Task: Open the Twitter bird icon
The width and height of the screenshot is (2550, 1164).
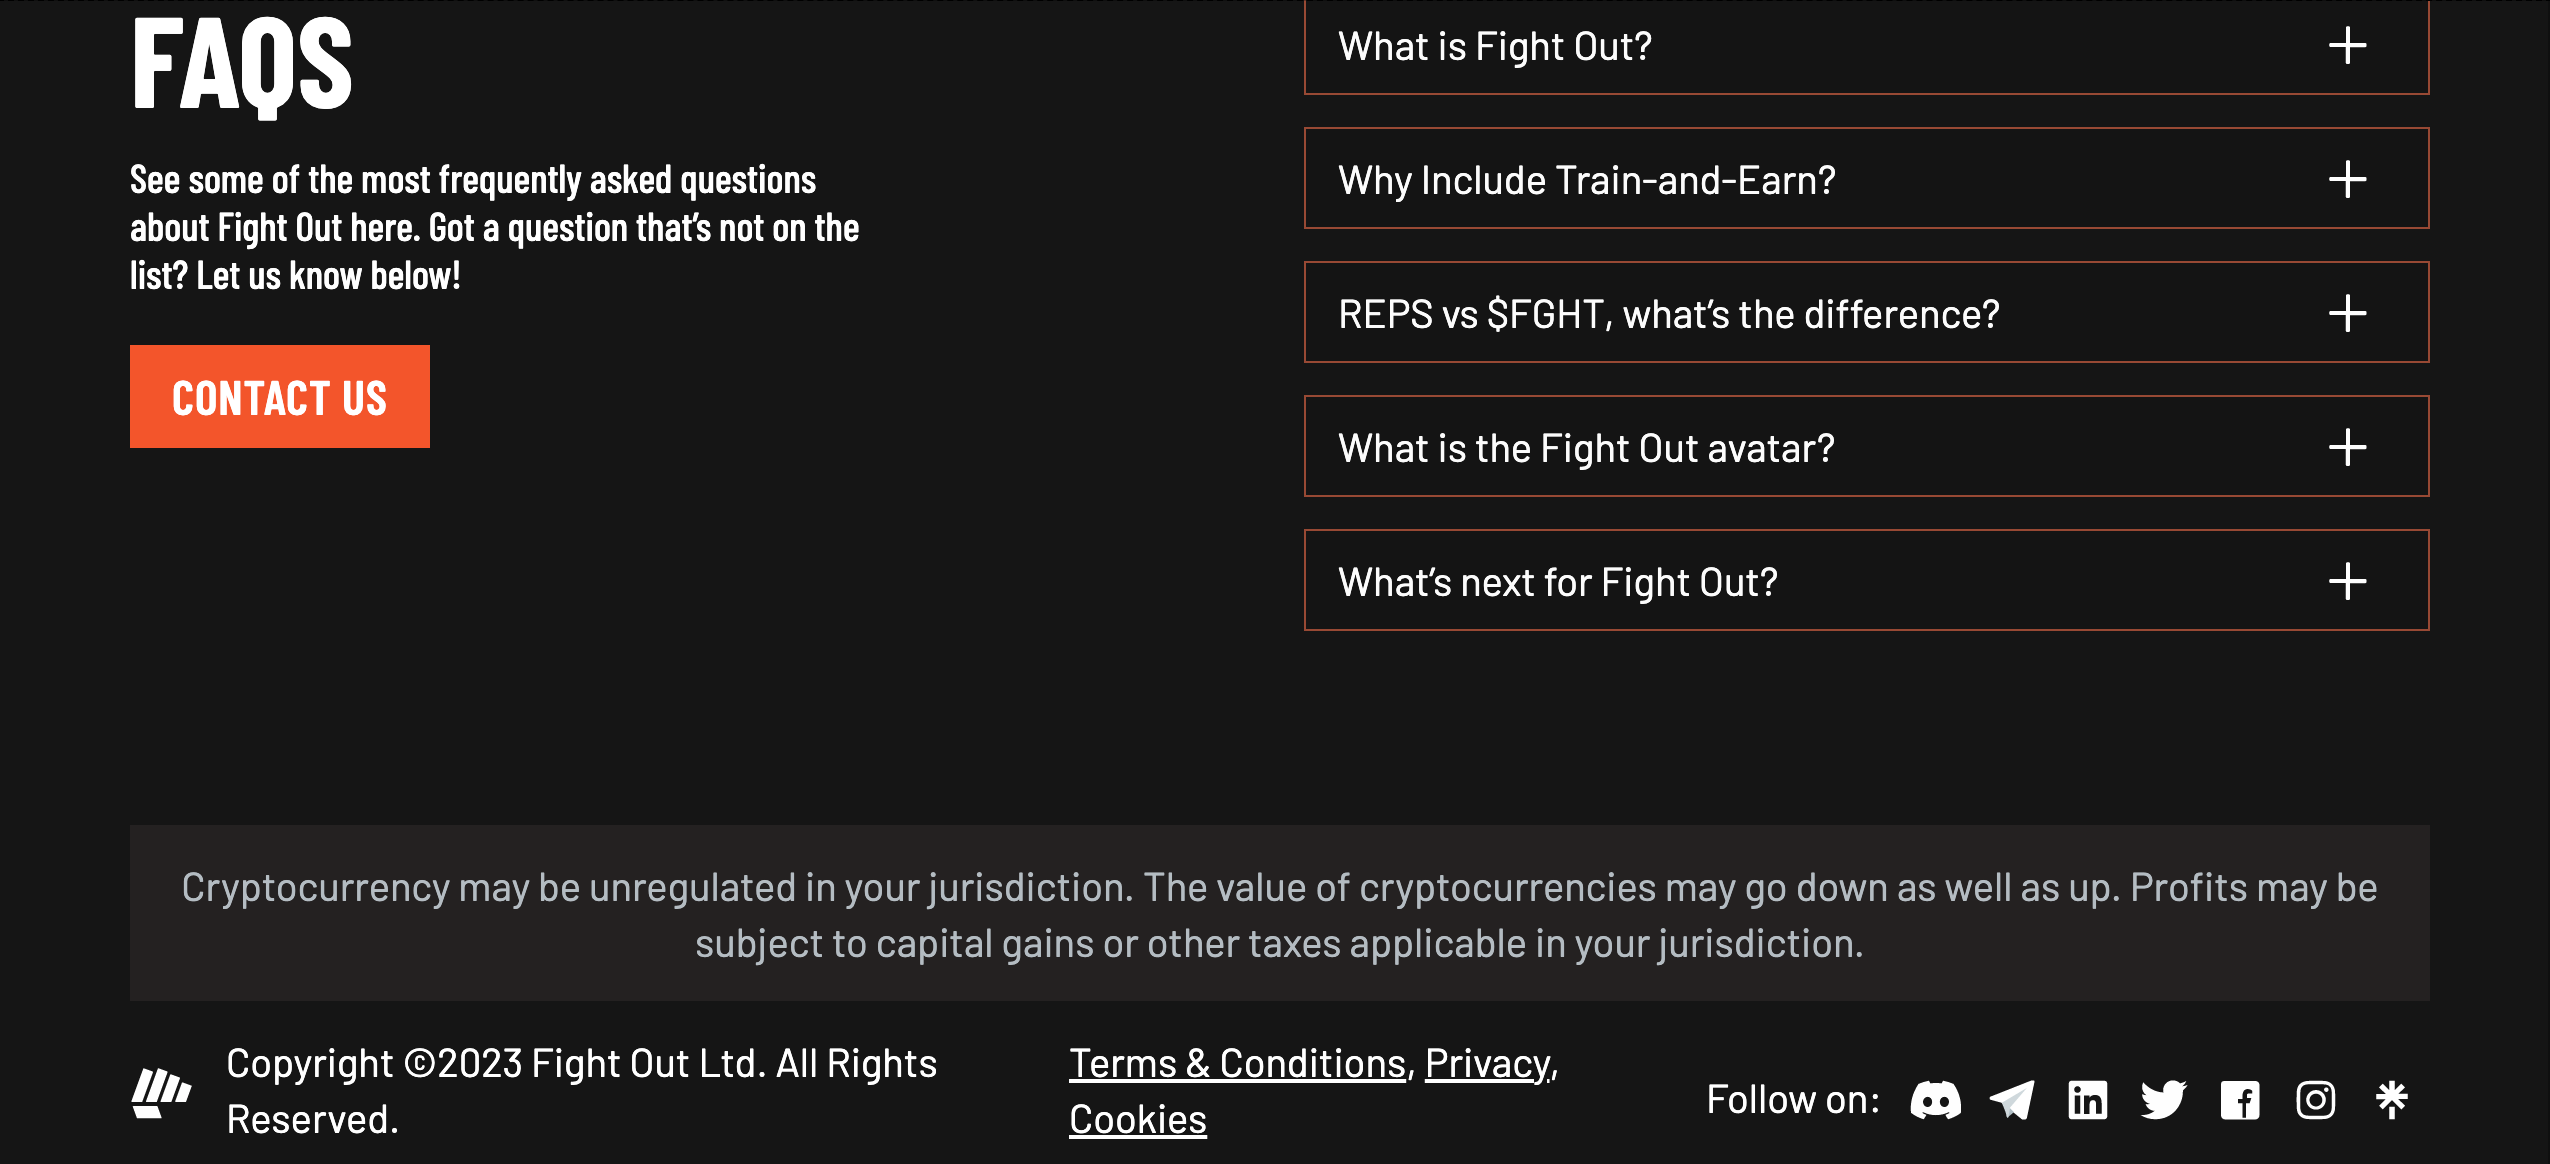Action: click(2164, 1100)
